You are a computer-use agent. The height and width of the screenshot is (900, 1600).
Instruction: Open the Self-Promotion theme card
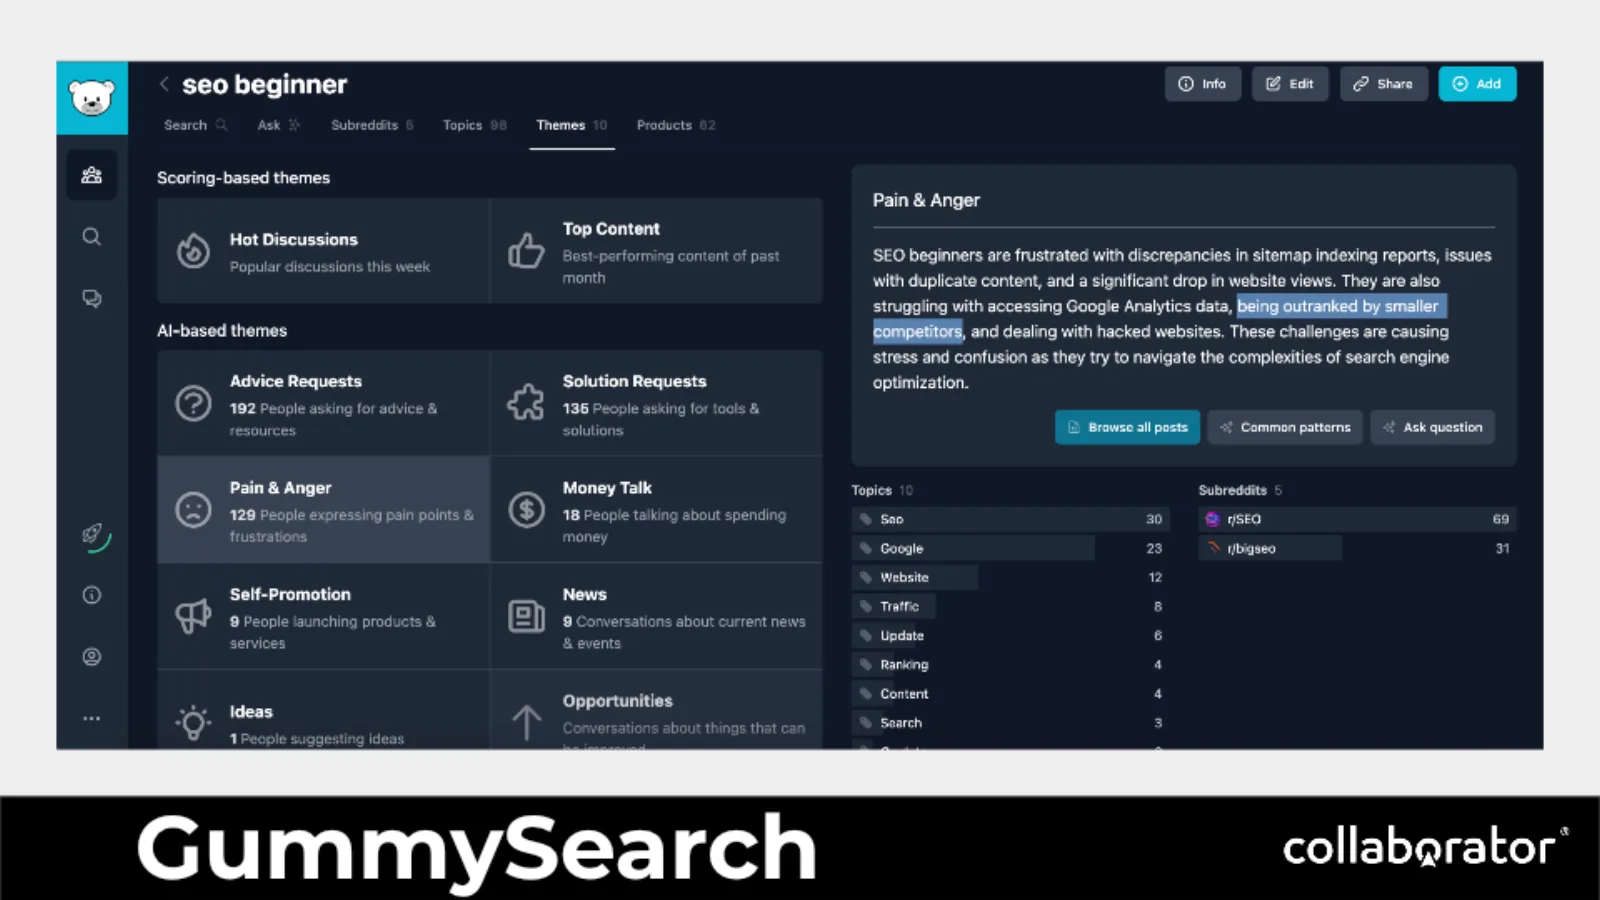point(323,616)
